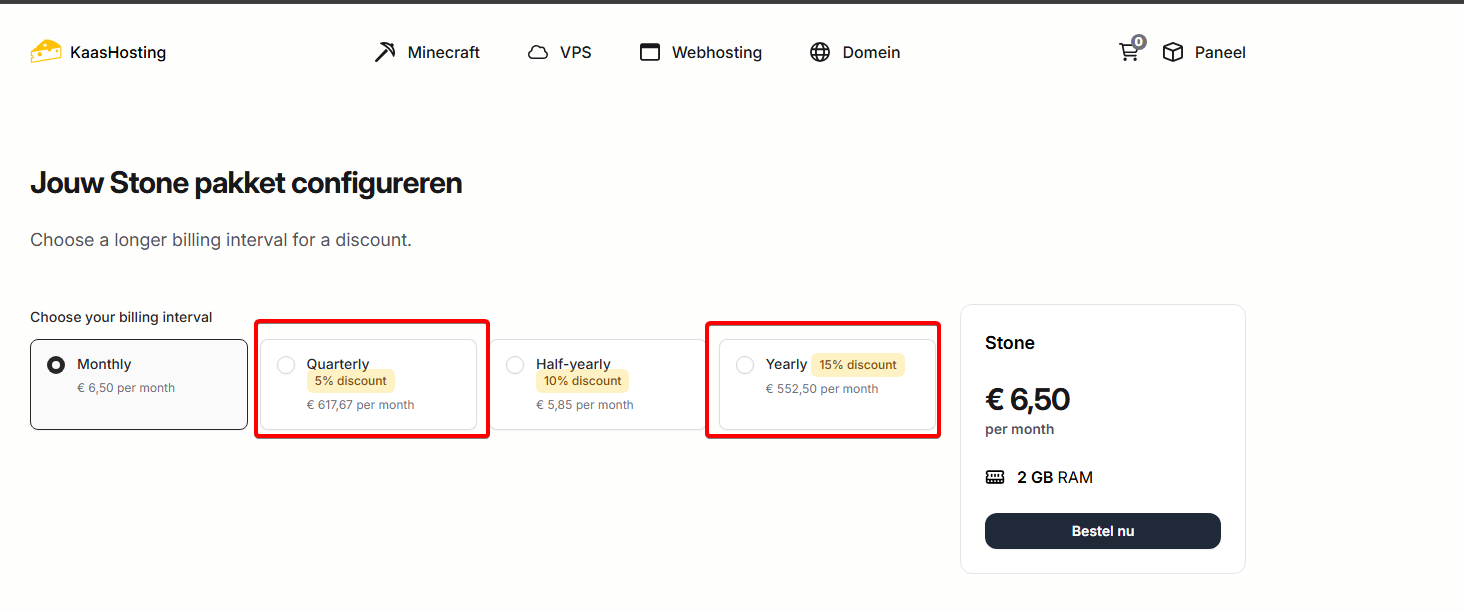Click the RAM memory chip icon
This screenshot has width=1464, height=612.
click(x=995, y=477)
